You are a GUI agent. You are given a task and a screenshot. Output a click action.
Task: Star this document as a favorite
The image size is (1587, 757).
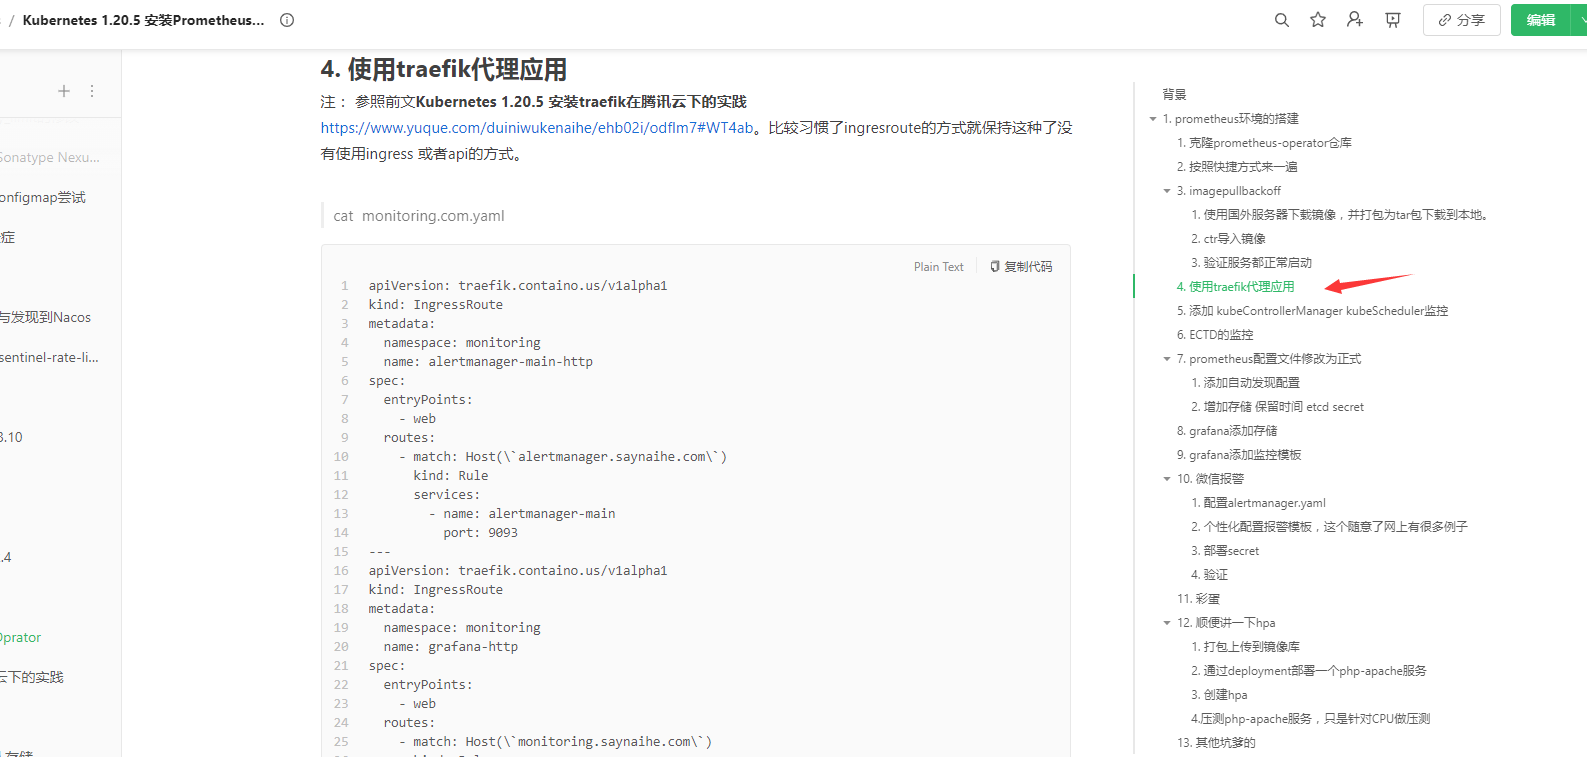point(1318,20)
